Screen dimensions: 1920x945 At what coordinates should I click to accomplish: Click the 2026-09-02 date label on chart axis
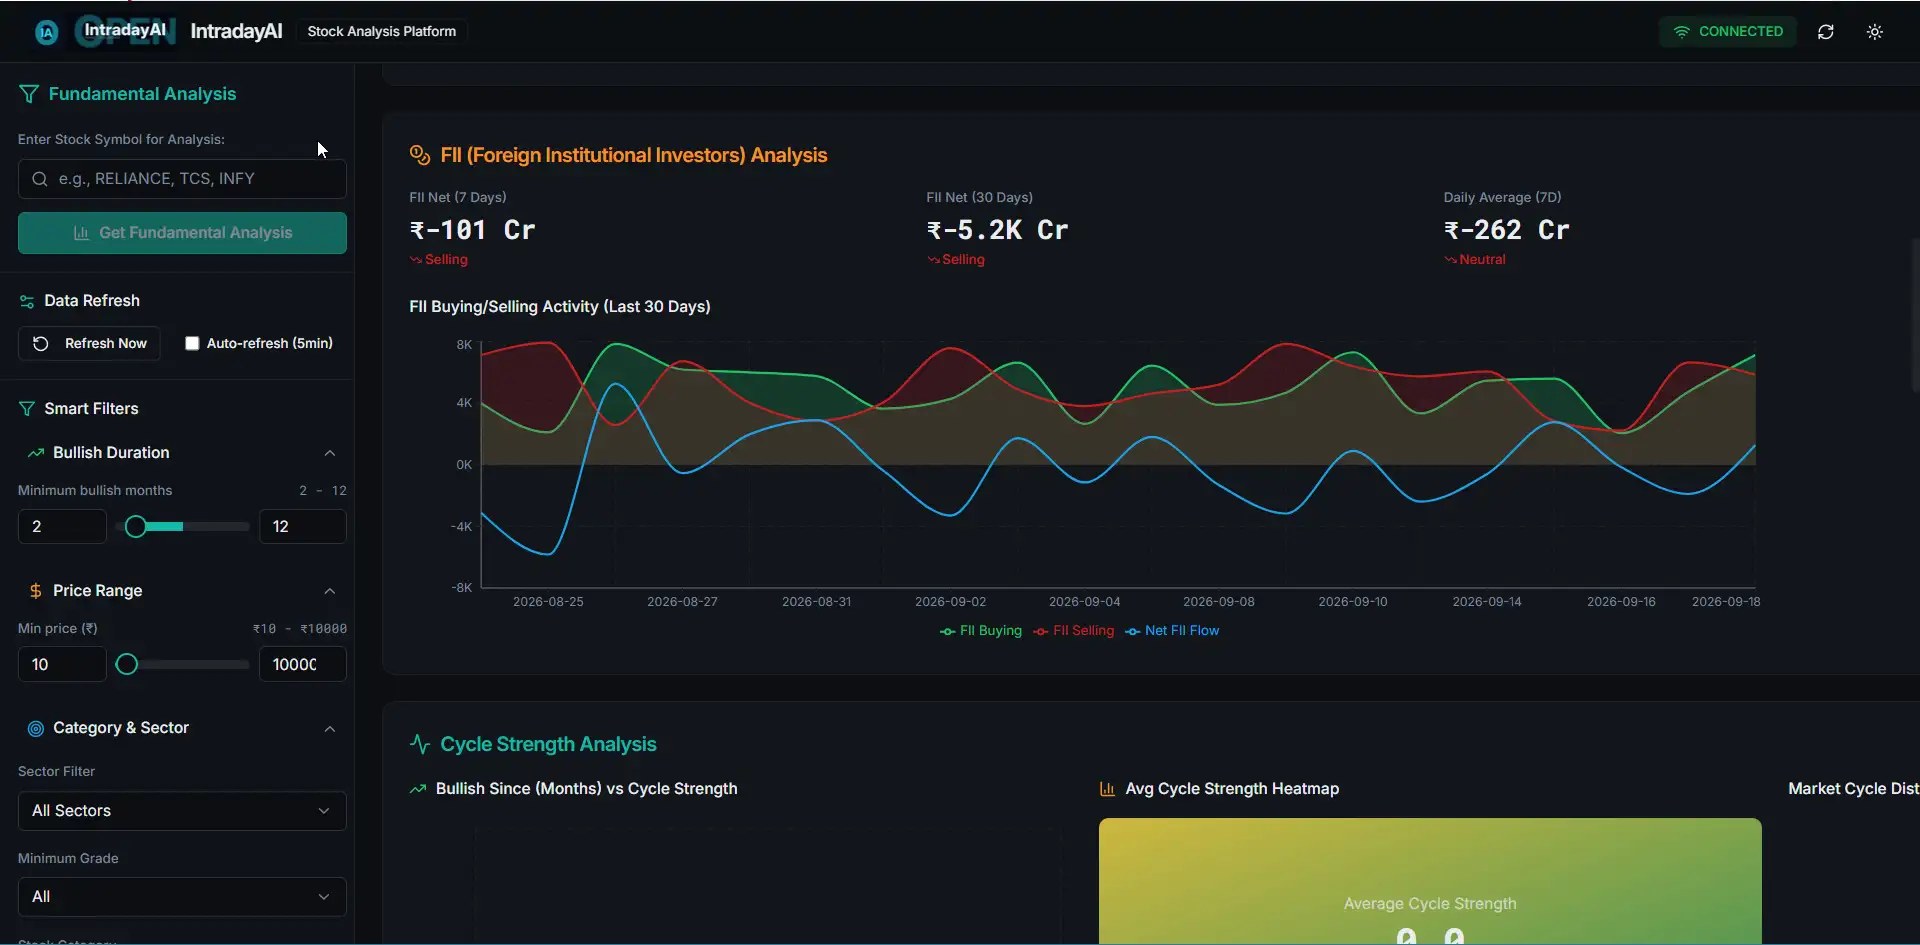(950, 602)
